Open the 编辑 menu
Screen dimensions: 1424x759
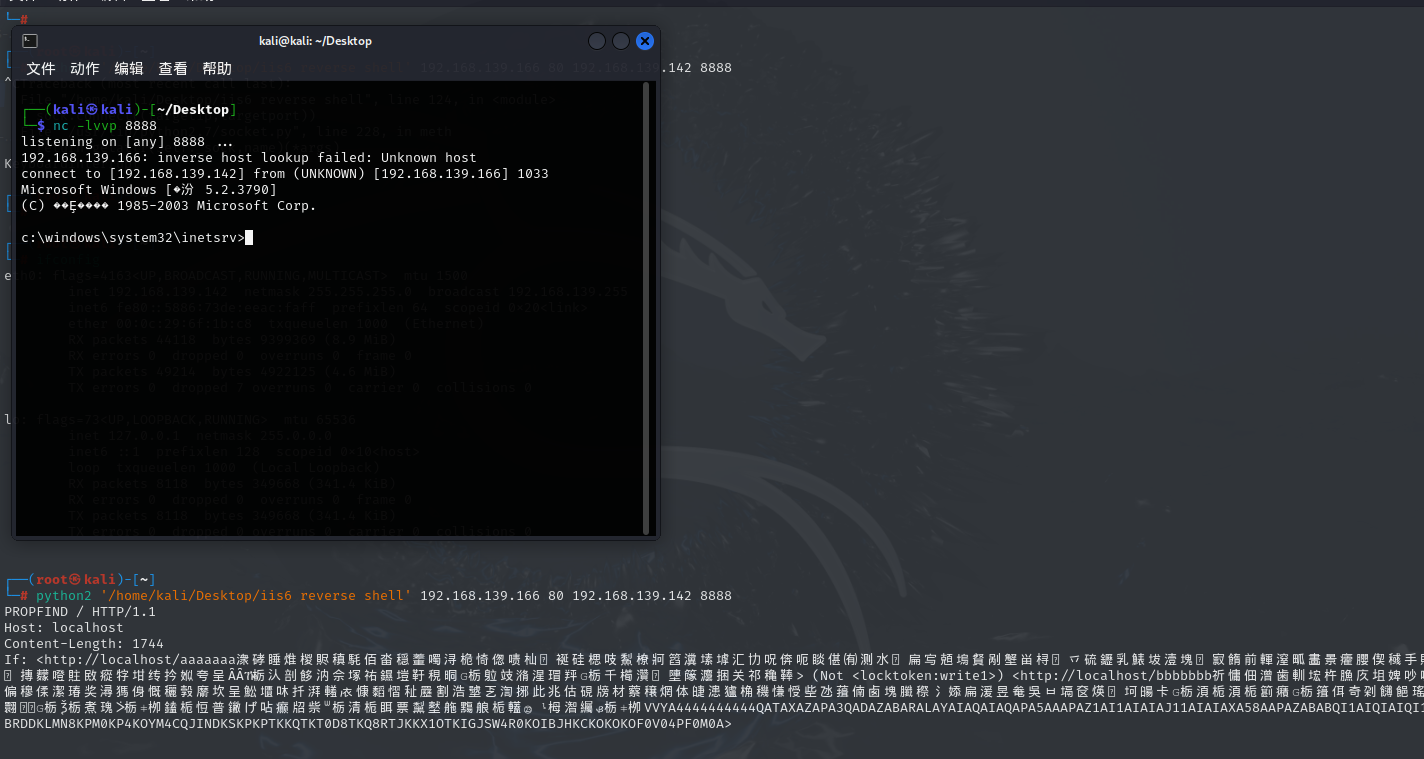129,69
